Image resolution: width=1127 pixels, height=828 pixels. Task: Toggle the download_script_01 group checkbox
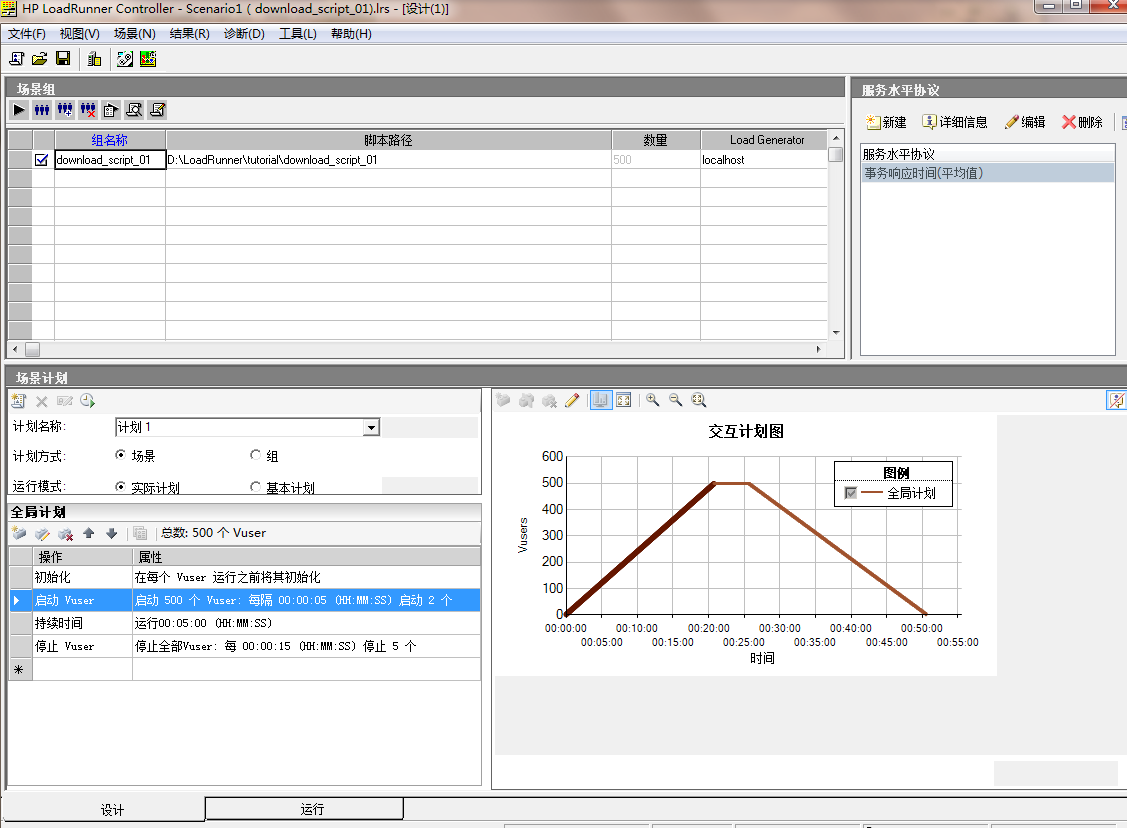pos(41,159)
